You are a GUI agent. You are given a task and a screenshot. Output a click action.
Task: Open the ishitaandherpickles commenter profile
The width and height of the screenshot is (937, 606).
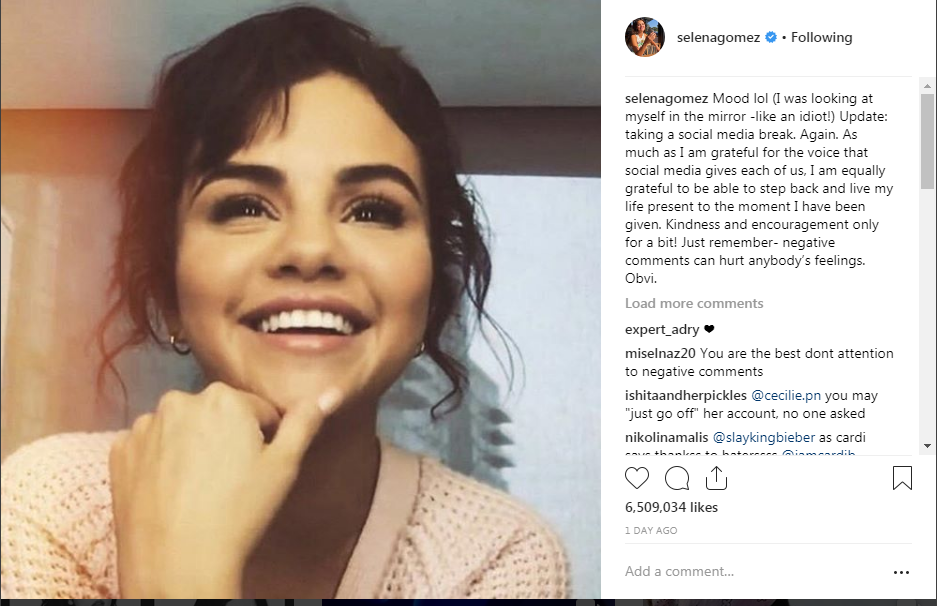pos(686,396)
